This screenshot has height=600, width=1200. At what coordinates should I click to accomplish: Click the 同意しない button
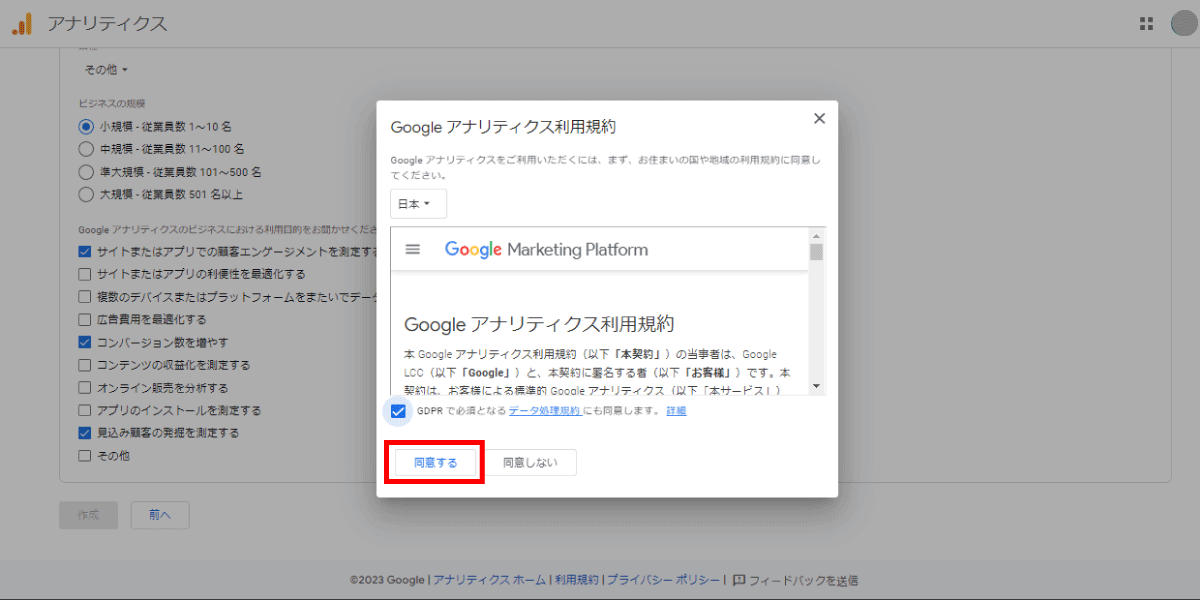[532, 463]
